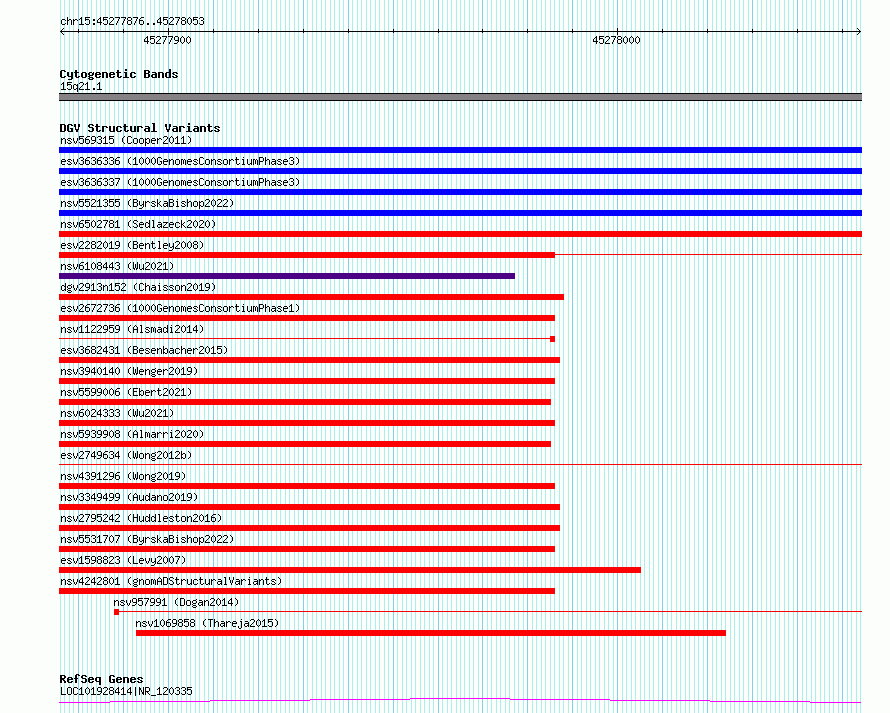This screenshot has height=713, width=890.
Task: Click nsv5939908 (Almarri2020) label
Action: (x=132, y=434)
